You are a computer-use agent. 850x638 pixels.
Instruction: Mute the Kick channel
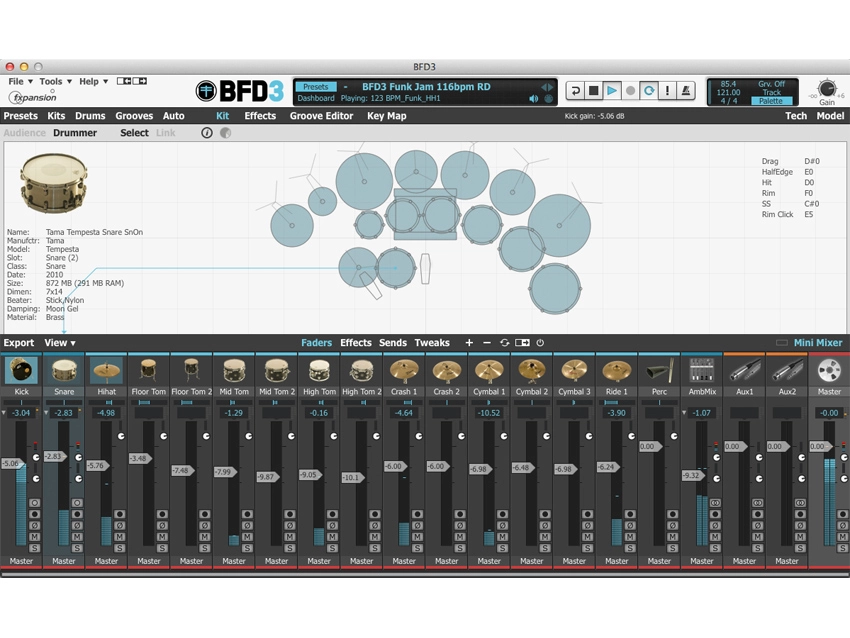[35, 537]
